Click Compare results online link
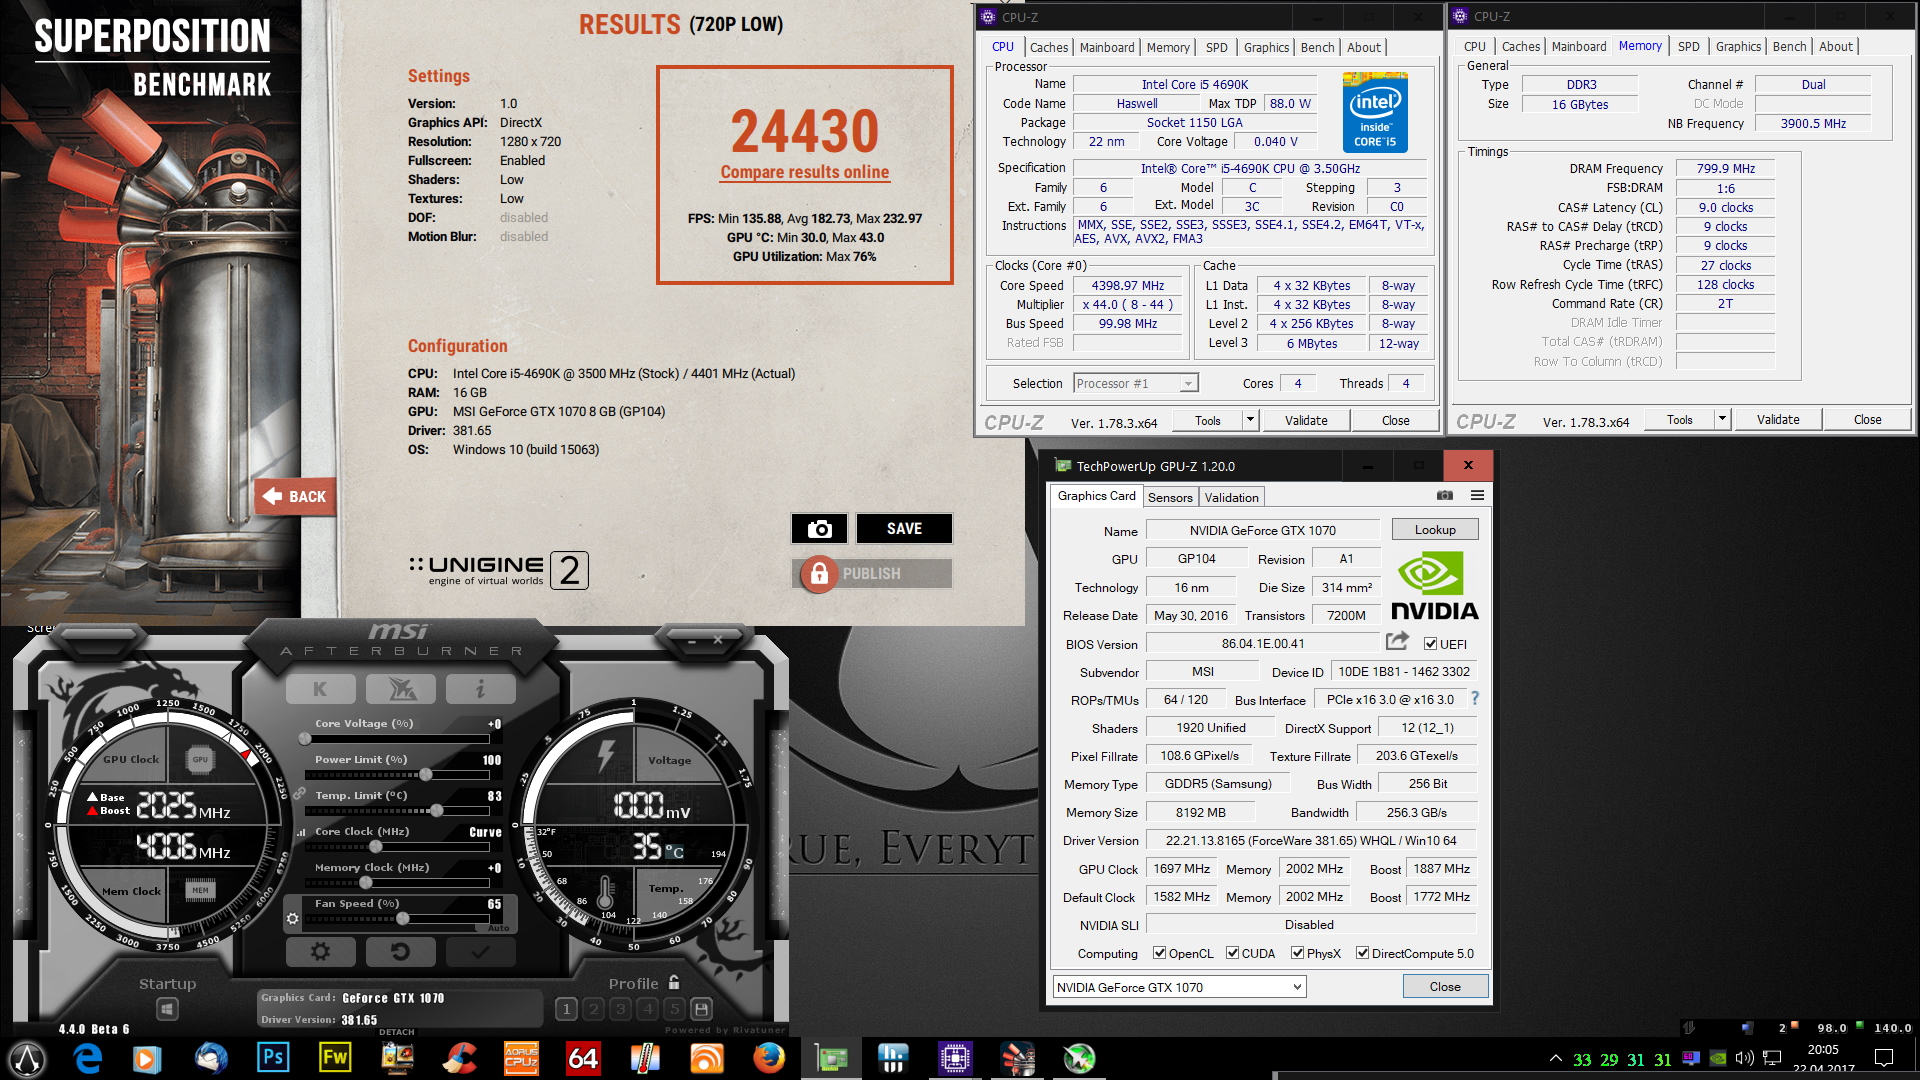 tap(805, 172)
